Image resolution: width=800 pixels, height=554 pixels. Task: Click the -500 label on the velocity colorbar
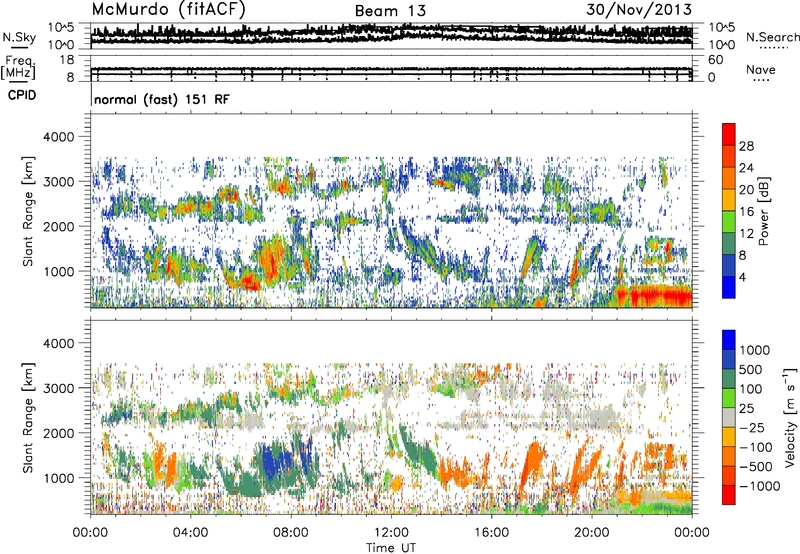(756, 466)
